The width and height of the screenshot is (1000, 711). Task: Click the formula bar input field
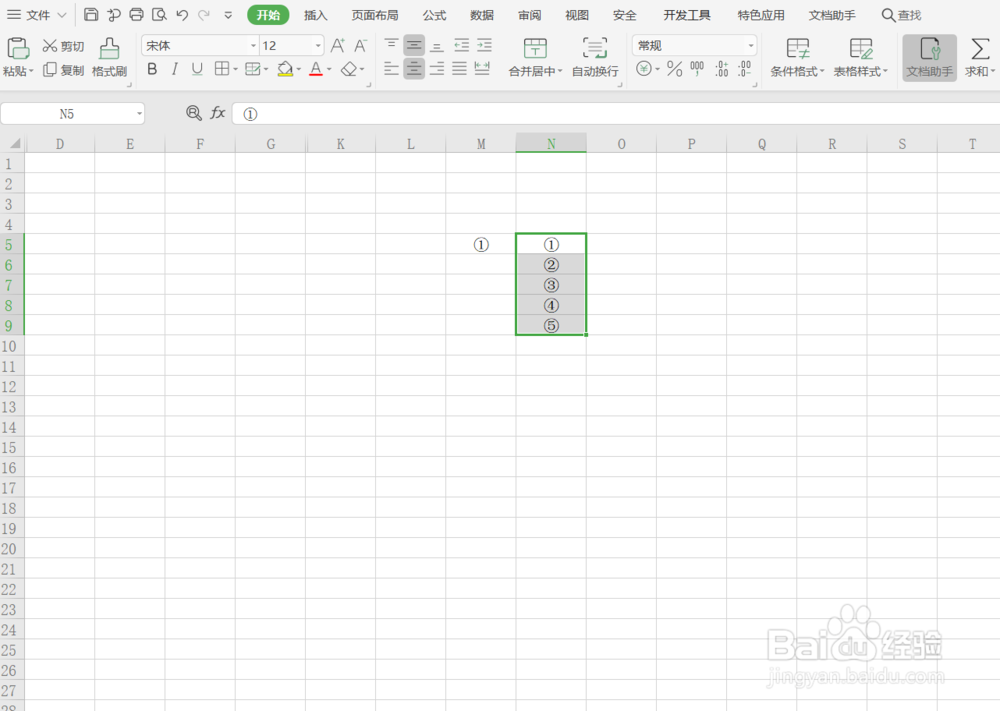pos(615,114)
